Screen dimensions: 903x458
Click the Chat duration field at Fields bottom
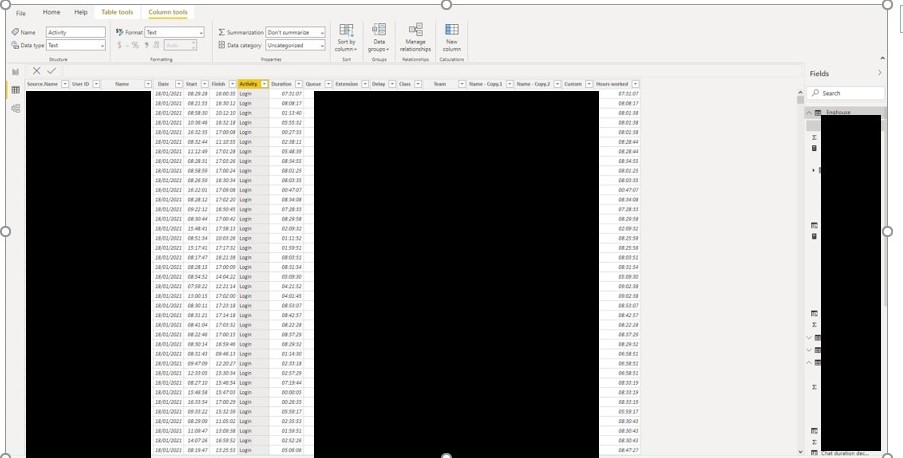[x=845, y=453]
